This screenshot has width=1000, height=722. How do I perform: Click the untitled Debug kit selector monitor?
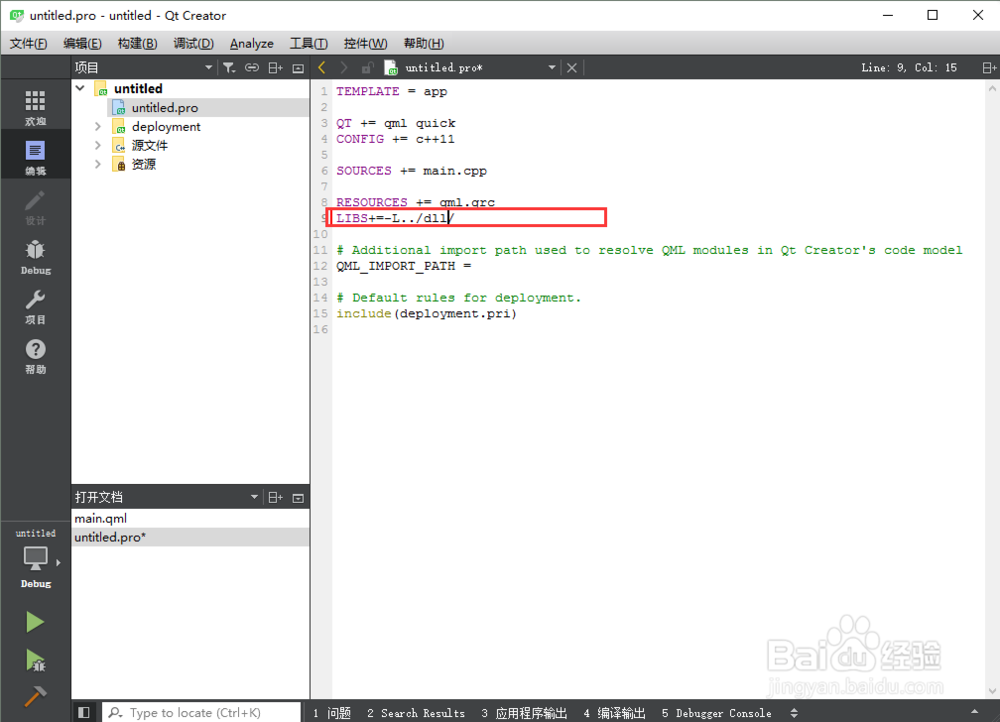tap(35, 558)
